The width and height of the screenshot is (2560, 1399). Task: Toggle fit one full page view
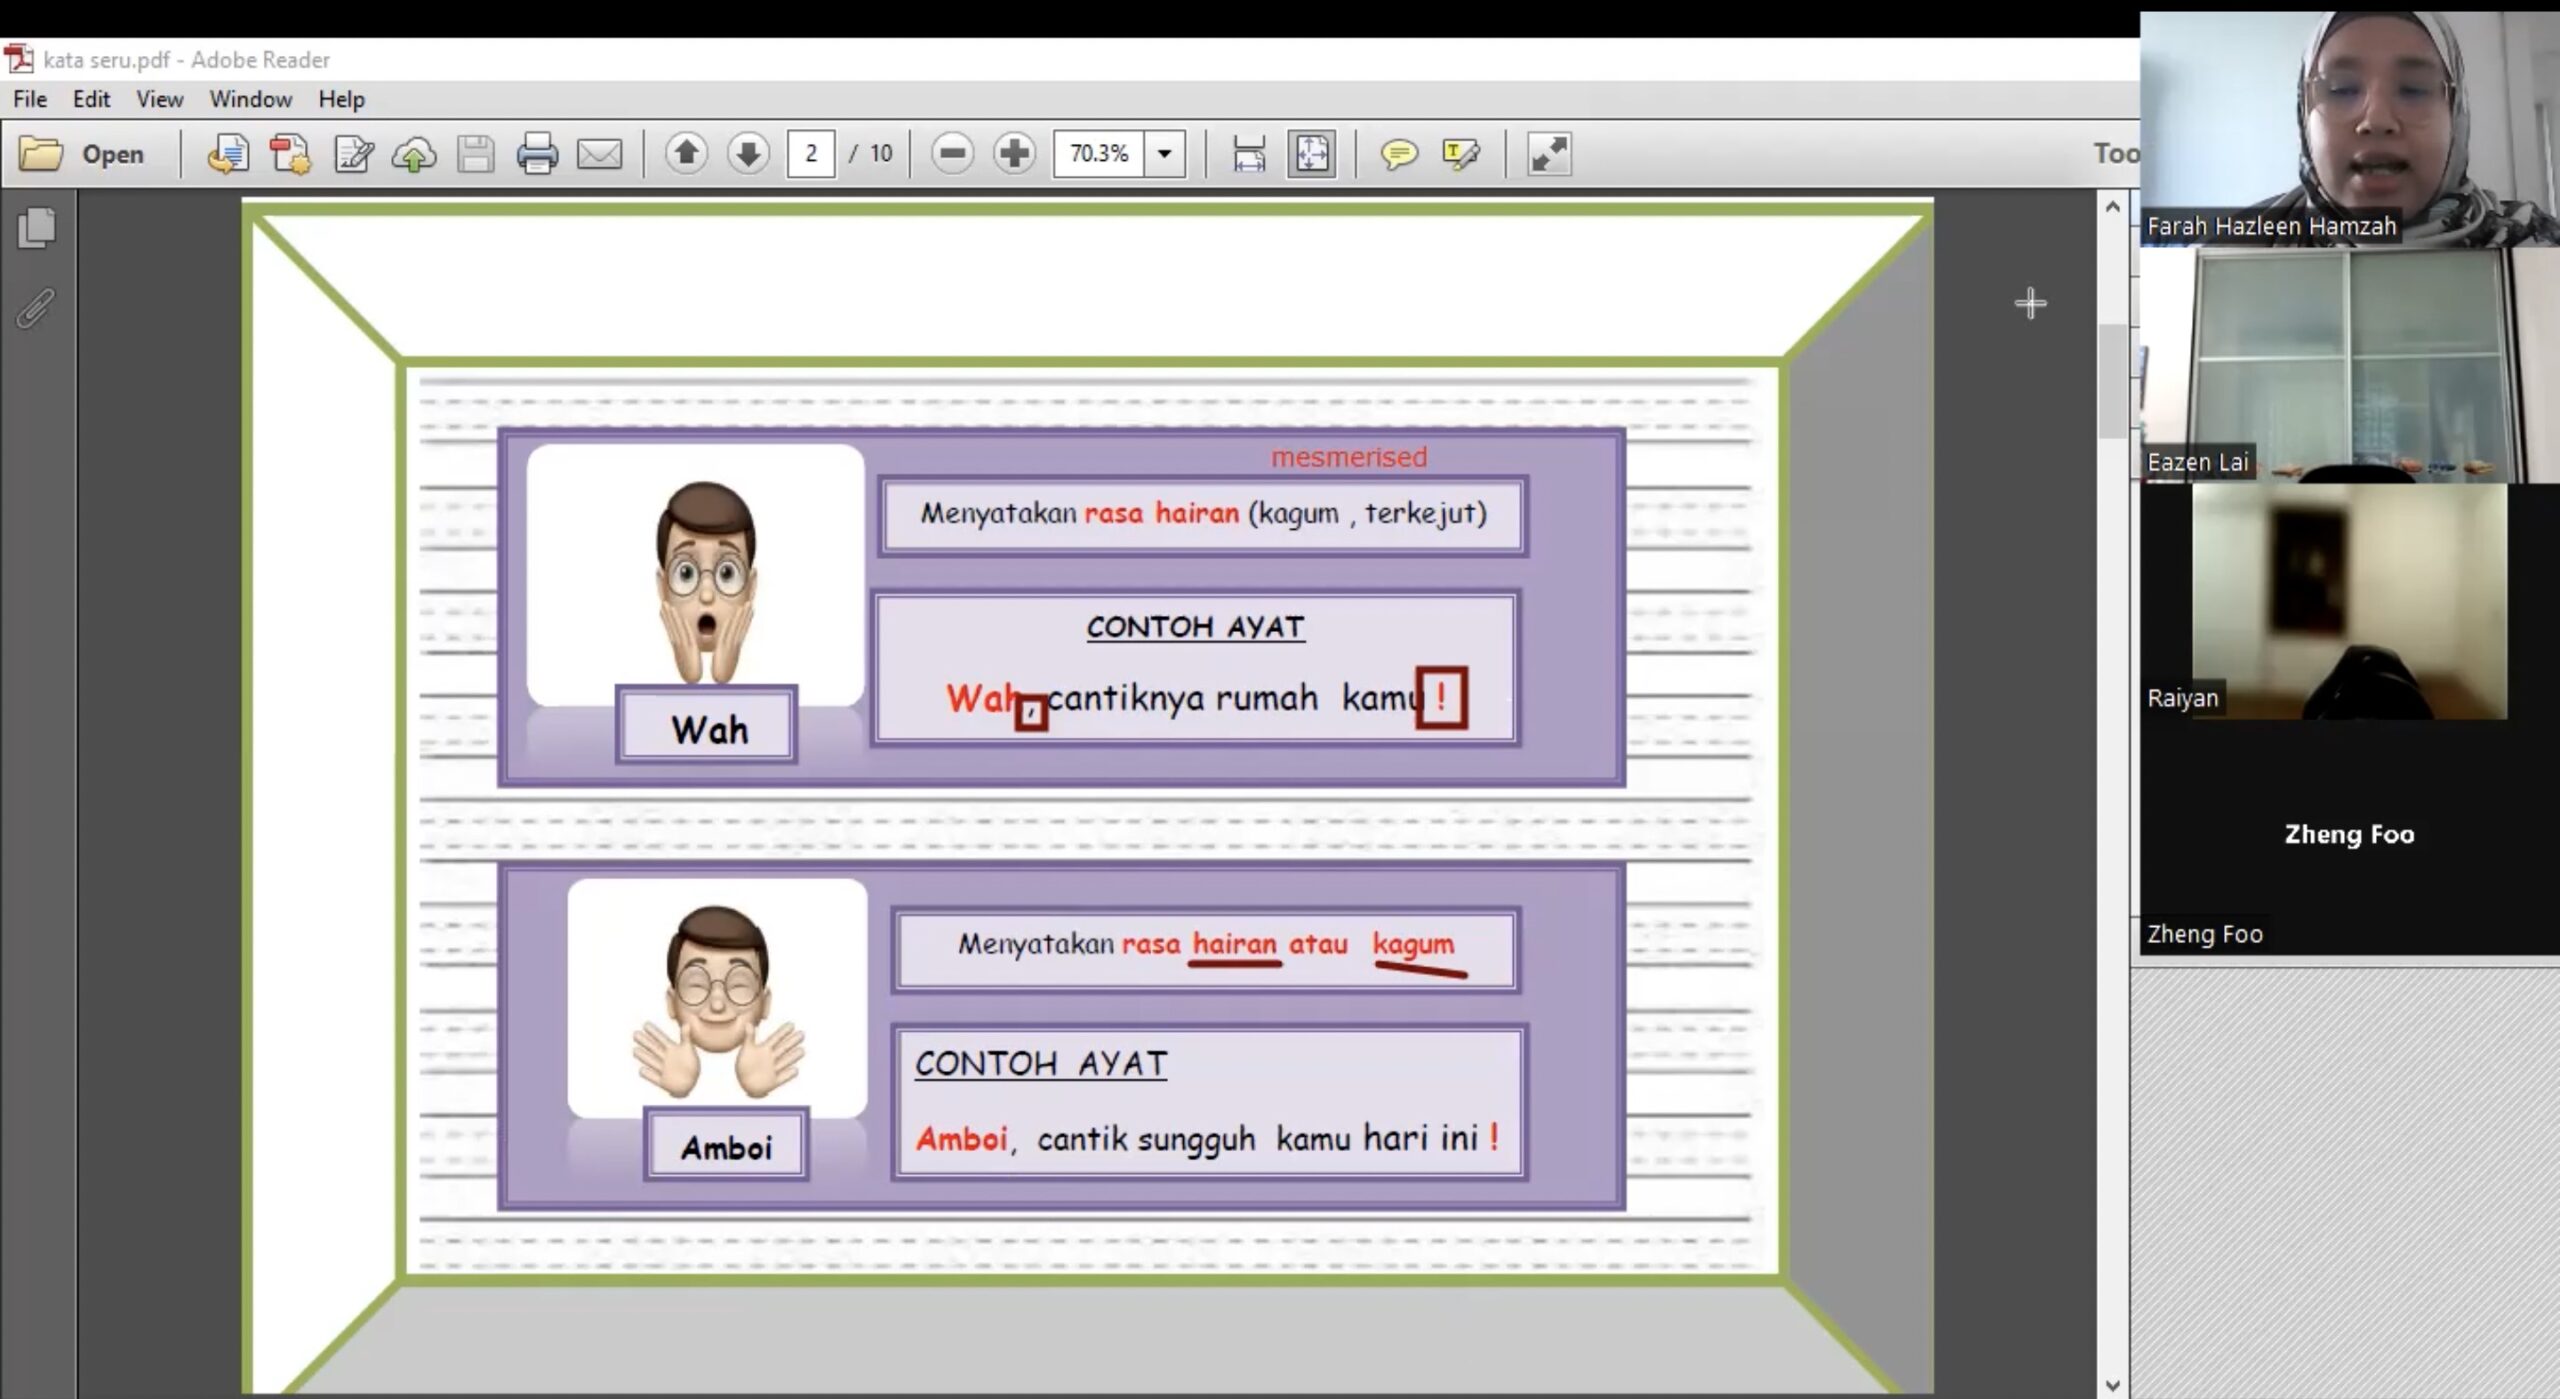[1311, 153]
